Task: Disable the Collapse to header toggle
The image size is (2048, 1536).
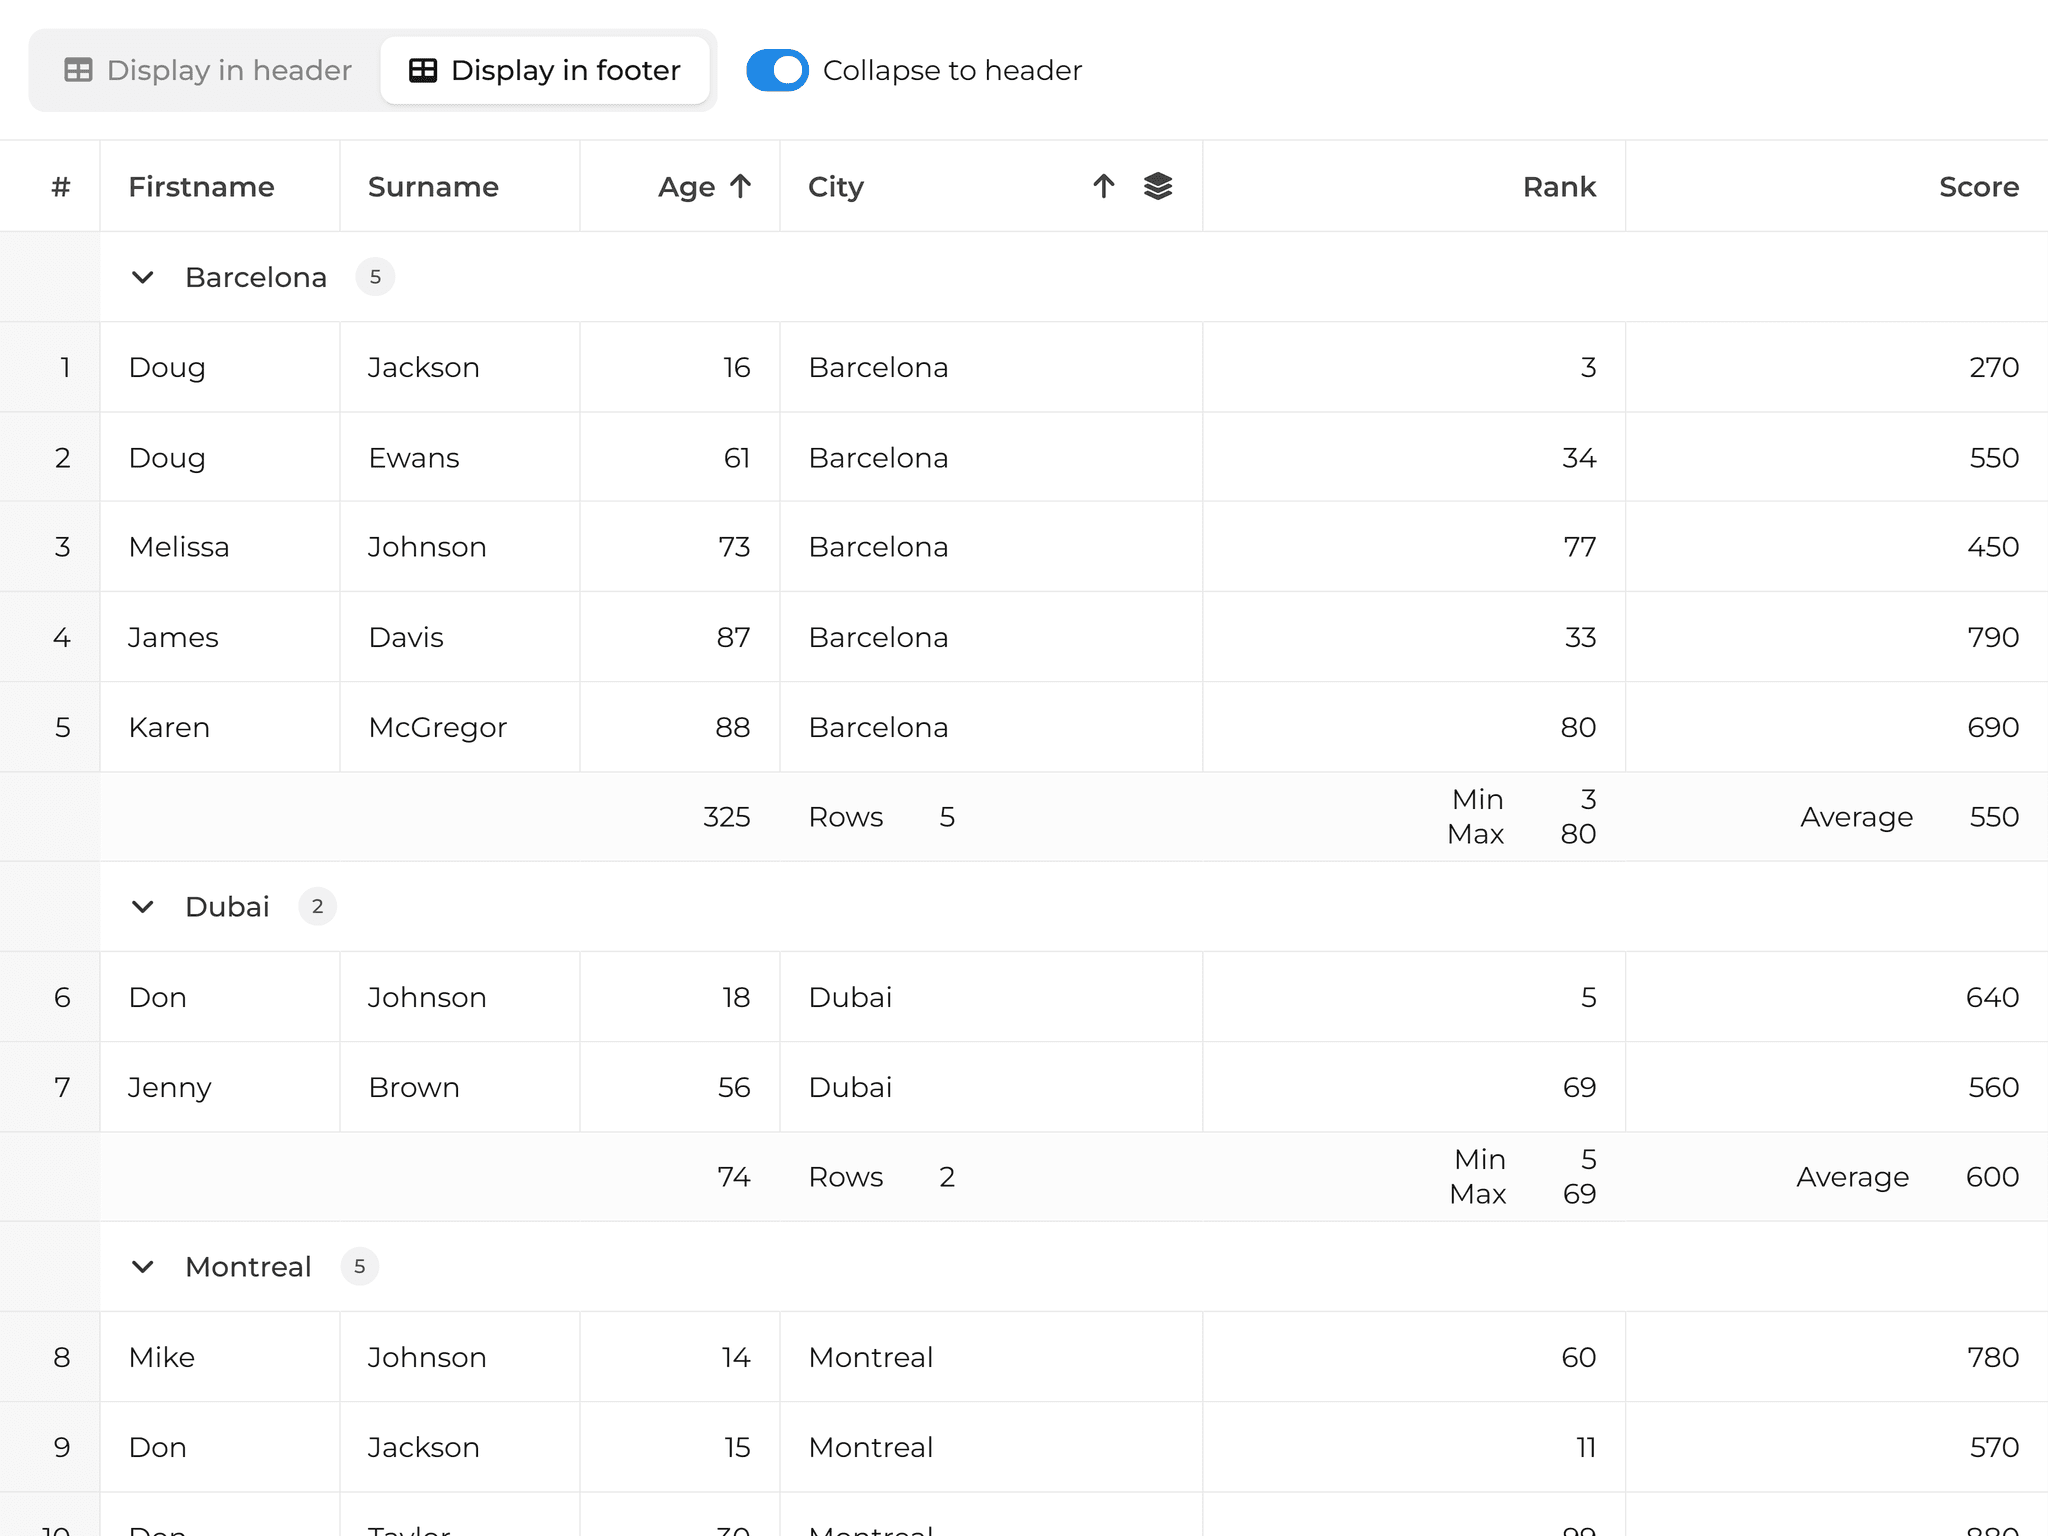Action: tap(778, 70)
